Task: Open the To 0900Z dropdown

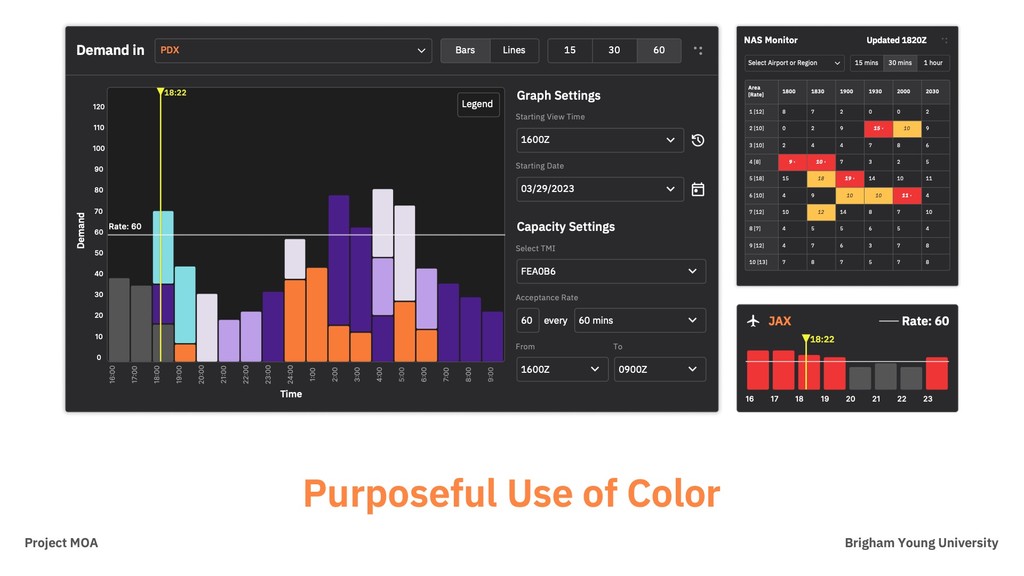Action: click(x=660, y=369)
